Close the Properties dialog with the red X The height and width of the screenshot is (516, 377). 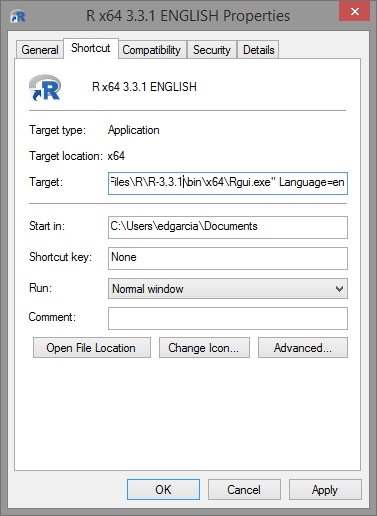pyautogui.click(x=354, y=12)
